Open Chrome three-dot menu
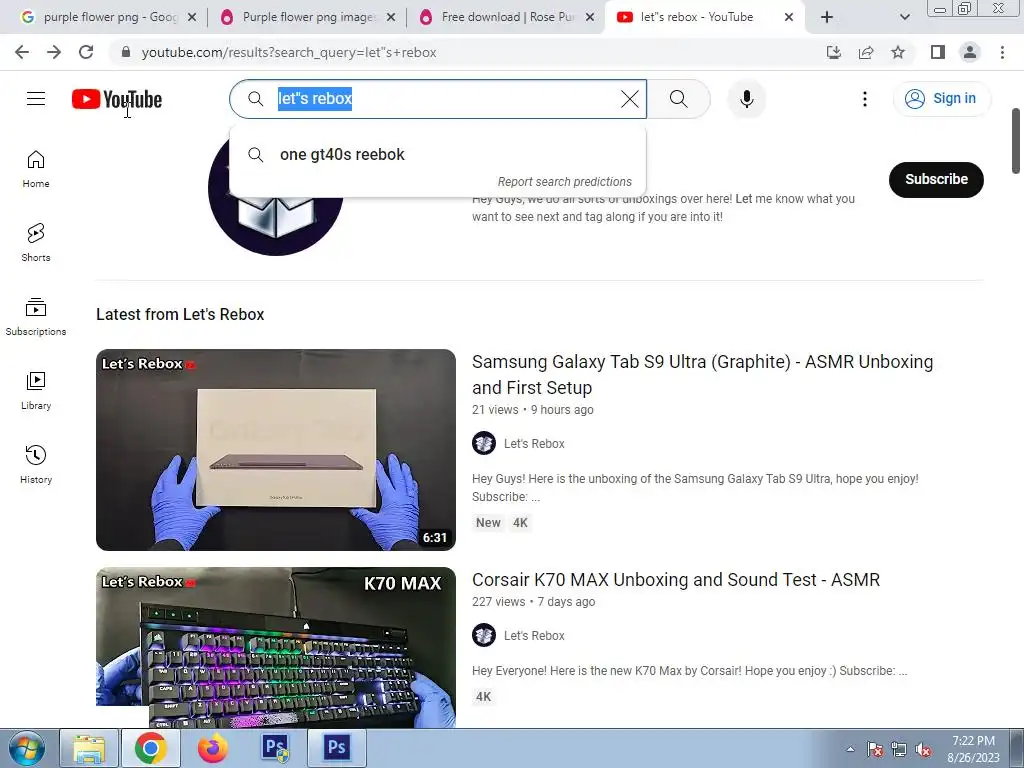This screenshot has height=768, width=1024. (1002, 52)
